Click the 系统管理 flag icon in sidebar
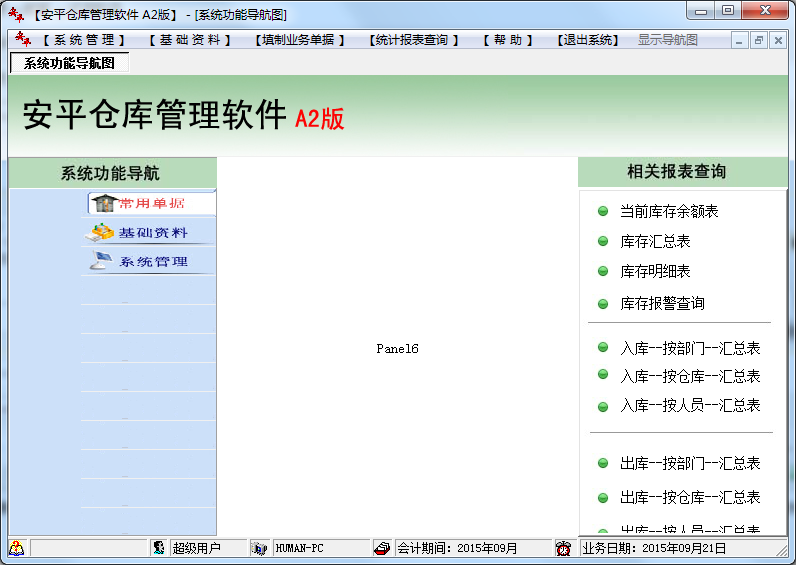 [102, 261]
